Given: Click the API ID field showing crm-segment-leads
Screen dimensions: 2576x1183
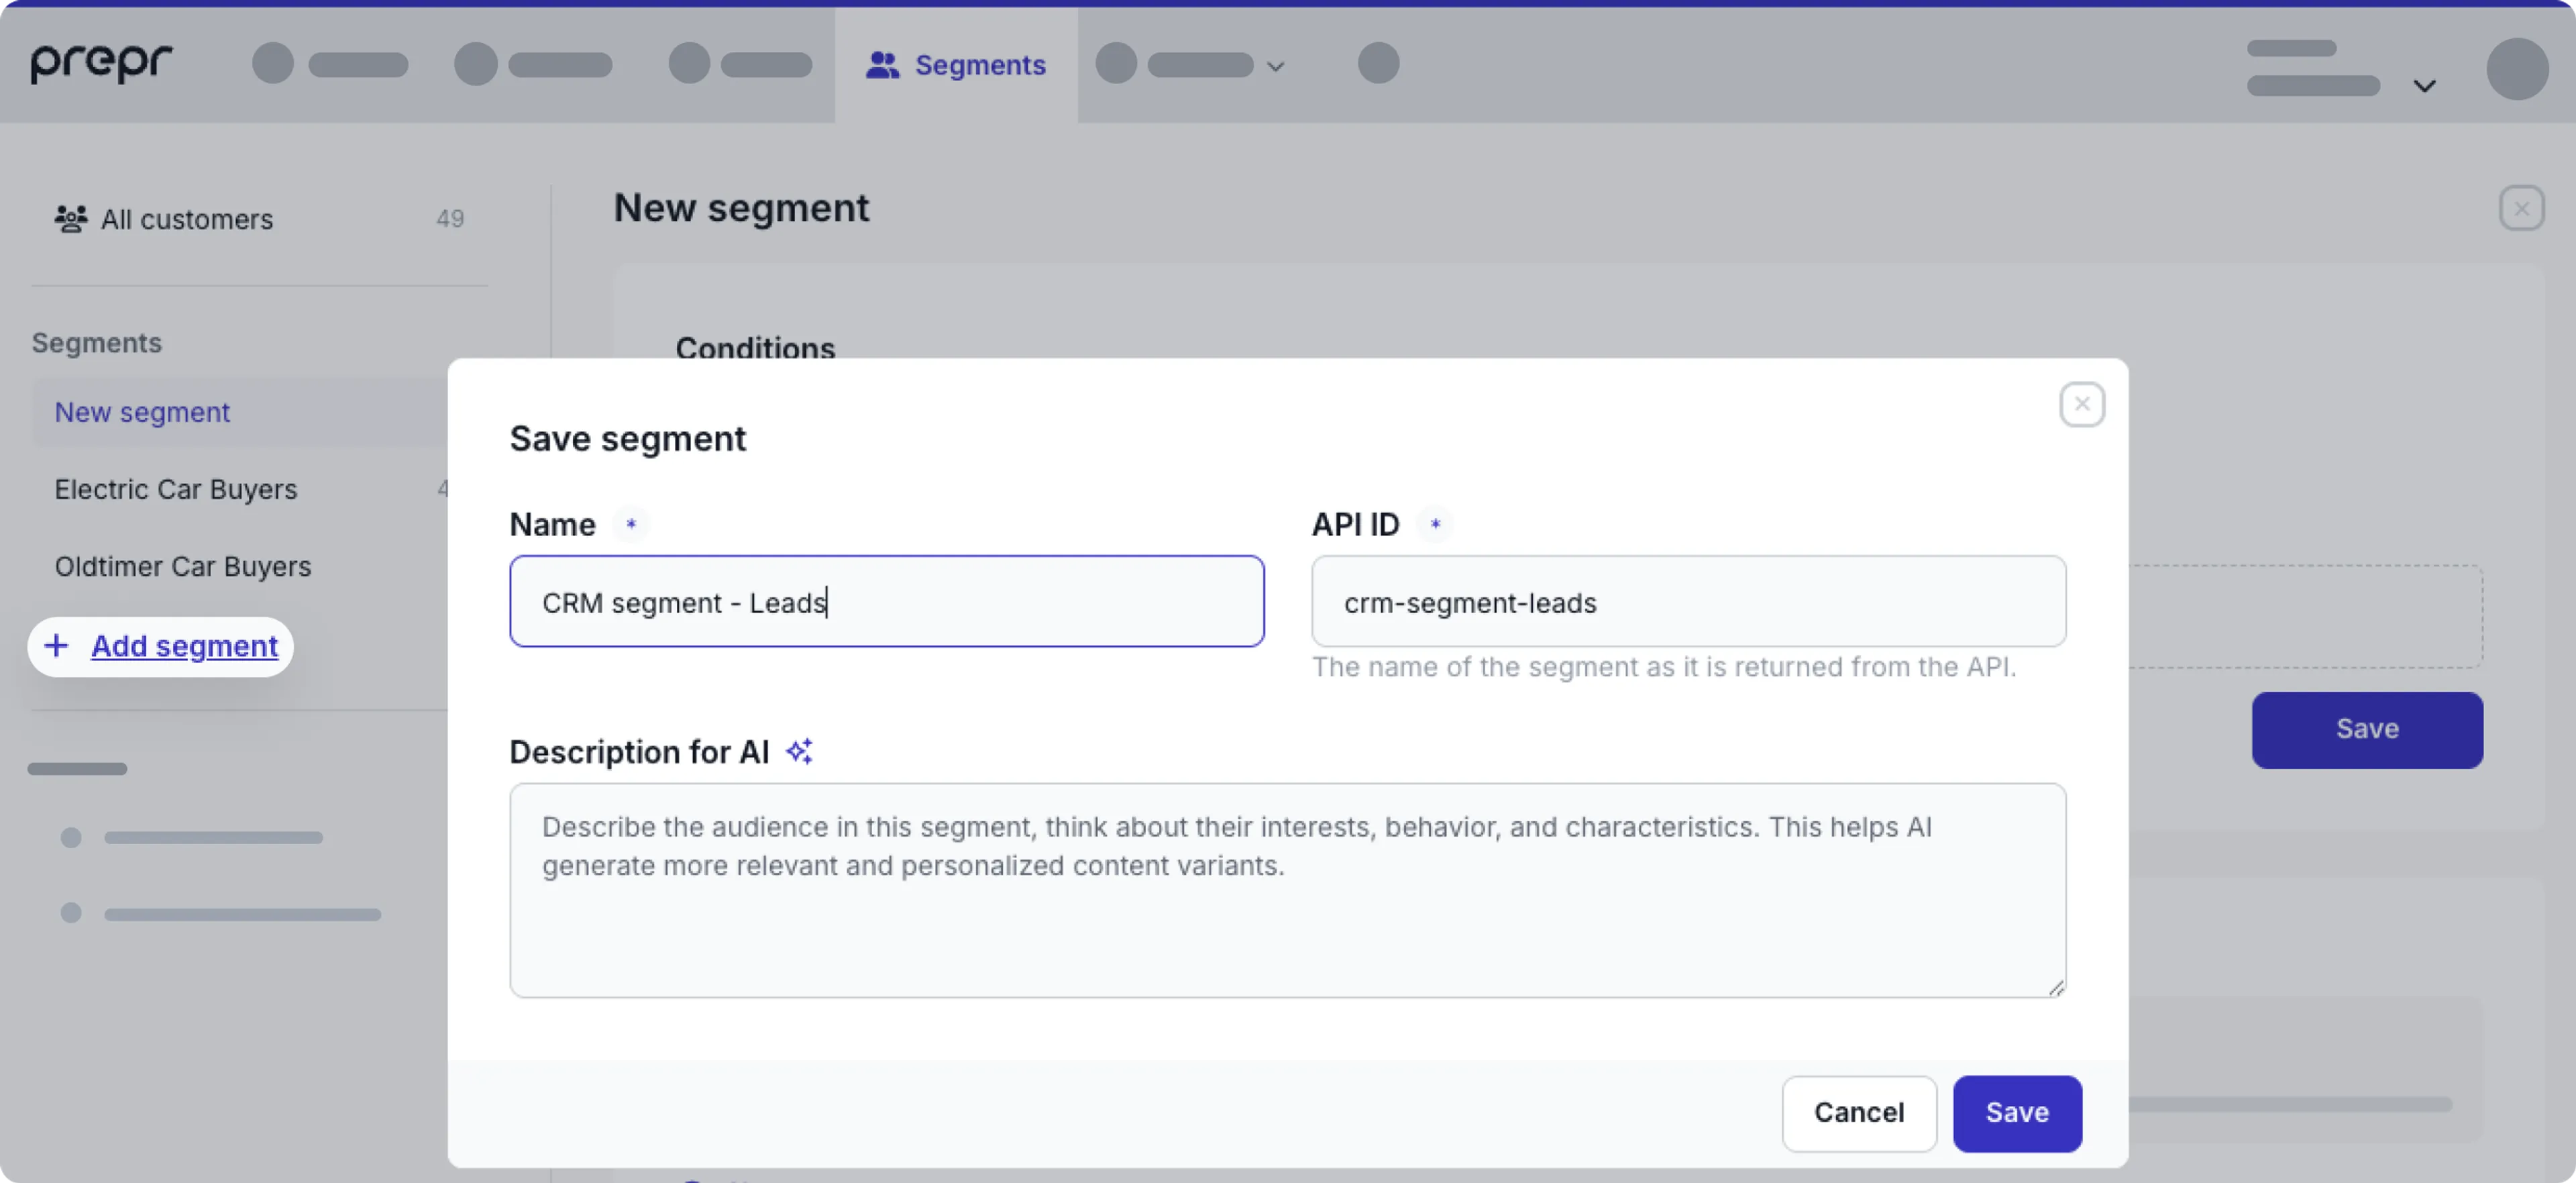Looking at the screenshot, I should (1688, 601).
